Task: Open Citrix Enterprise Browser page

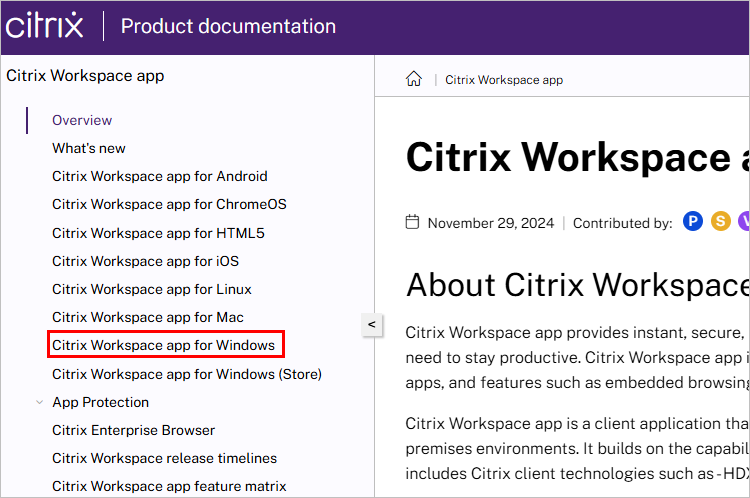Action: tap(133, 430)
